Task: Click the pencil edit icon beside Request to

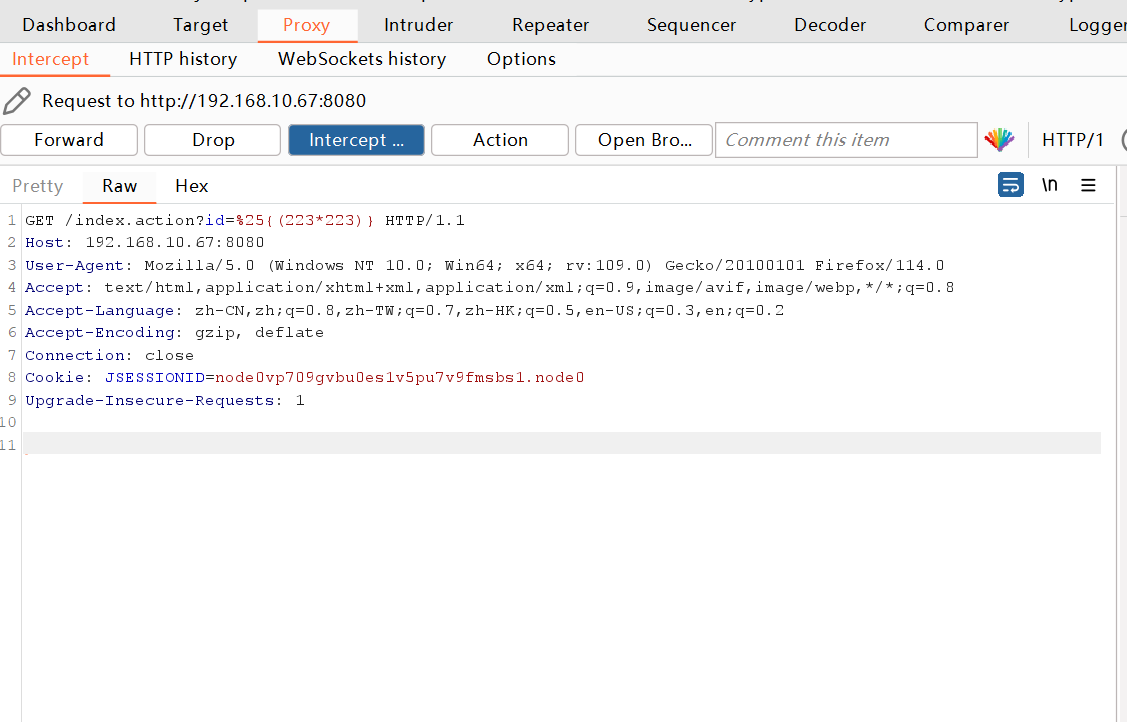Action: (17, 101)
